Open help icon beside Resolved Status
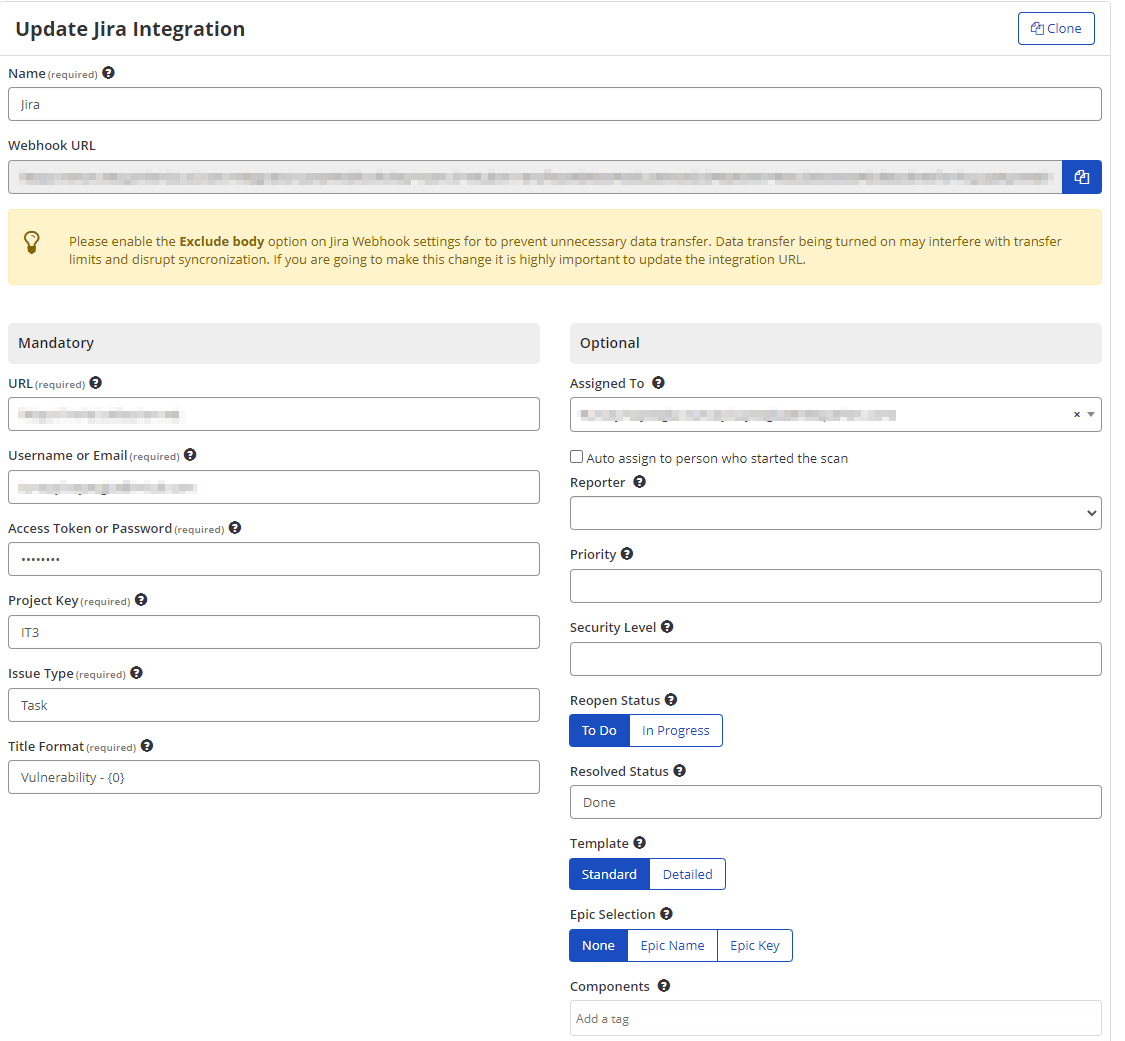This screenshot has height=1041, width=1125. tap(679, 771)
